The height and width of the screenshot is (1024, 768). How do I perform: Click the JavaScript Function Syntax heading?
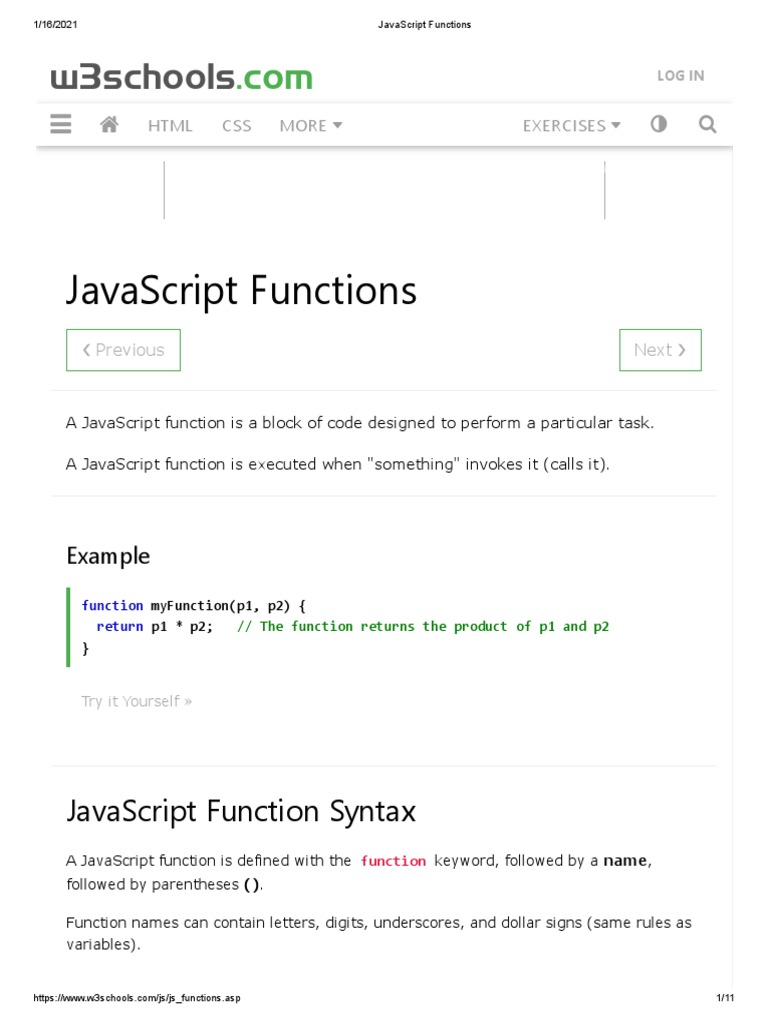click(241, 811)
